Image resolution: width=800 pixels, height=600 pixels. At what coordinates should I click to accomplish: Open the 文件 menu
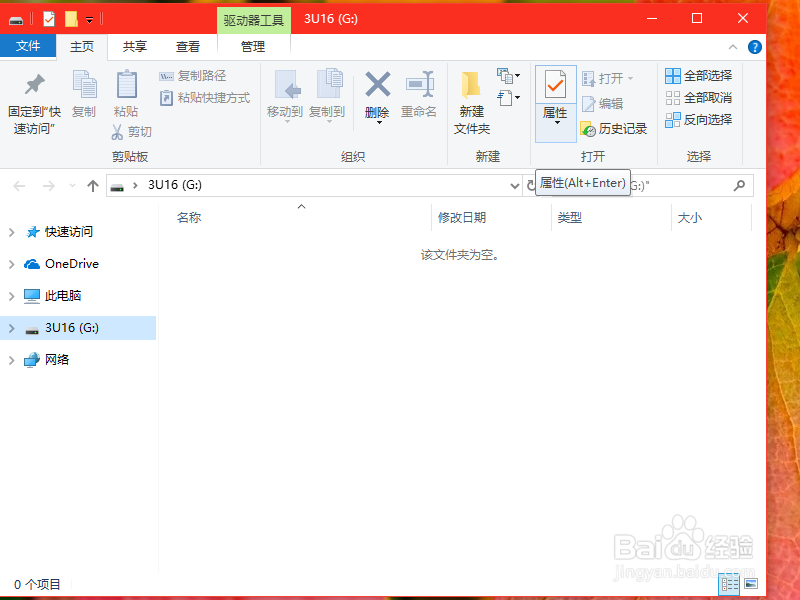(28, 46)
